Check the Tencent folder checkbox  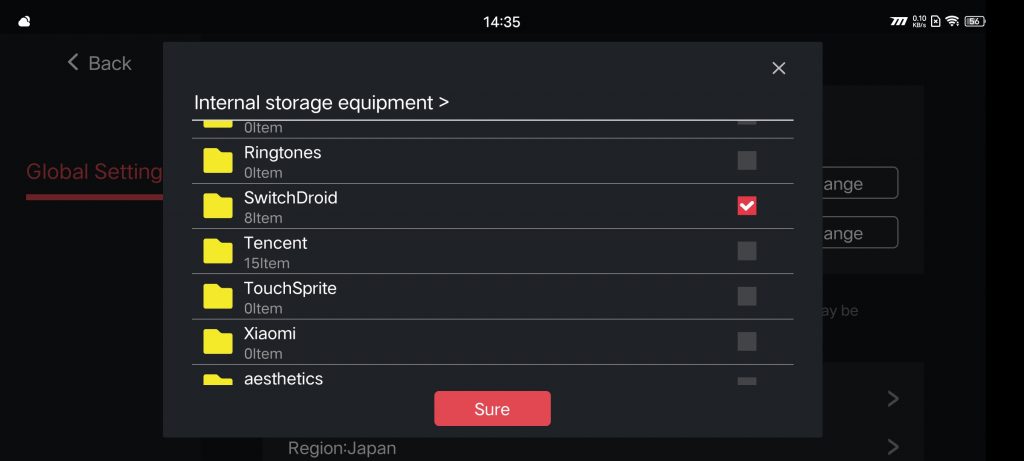point(747,251)
